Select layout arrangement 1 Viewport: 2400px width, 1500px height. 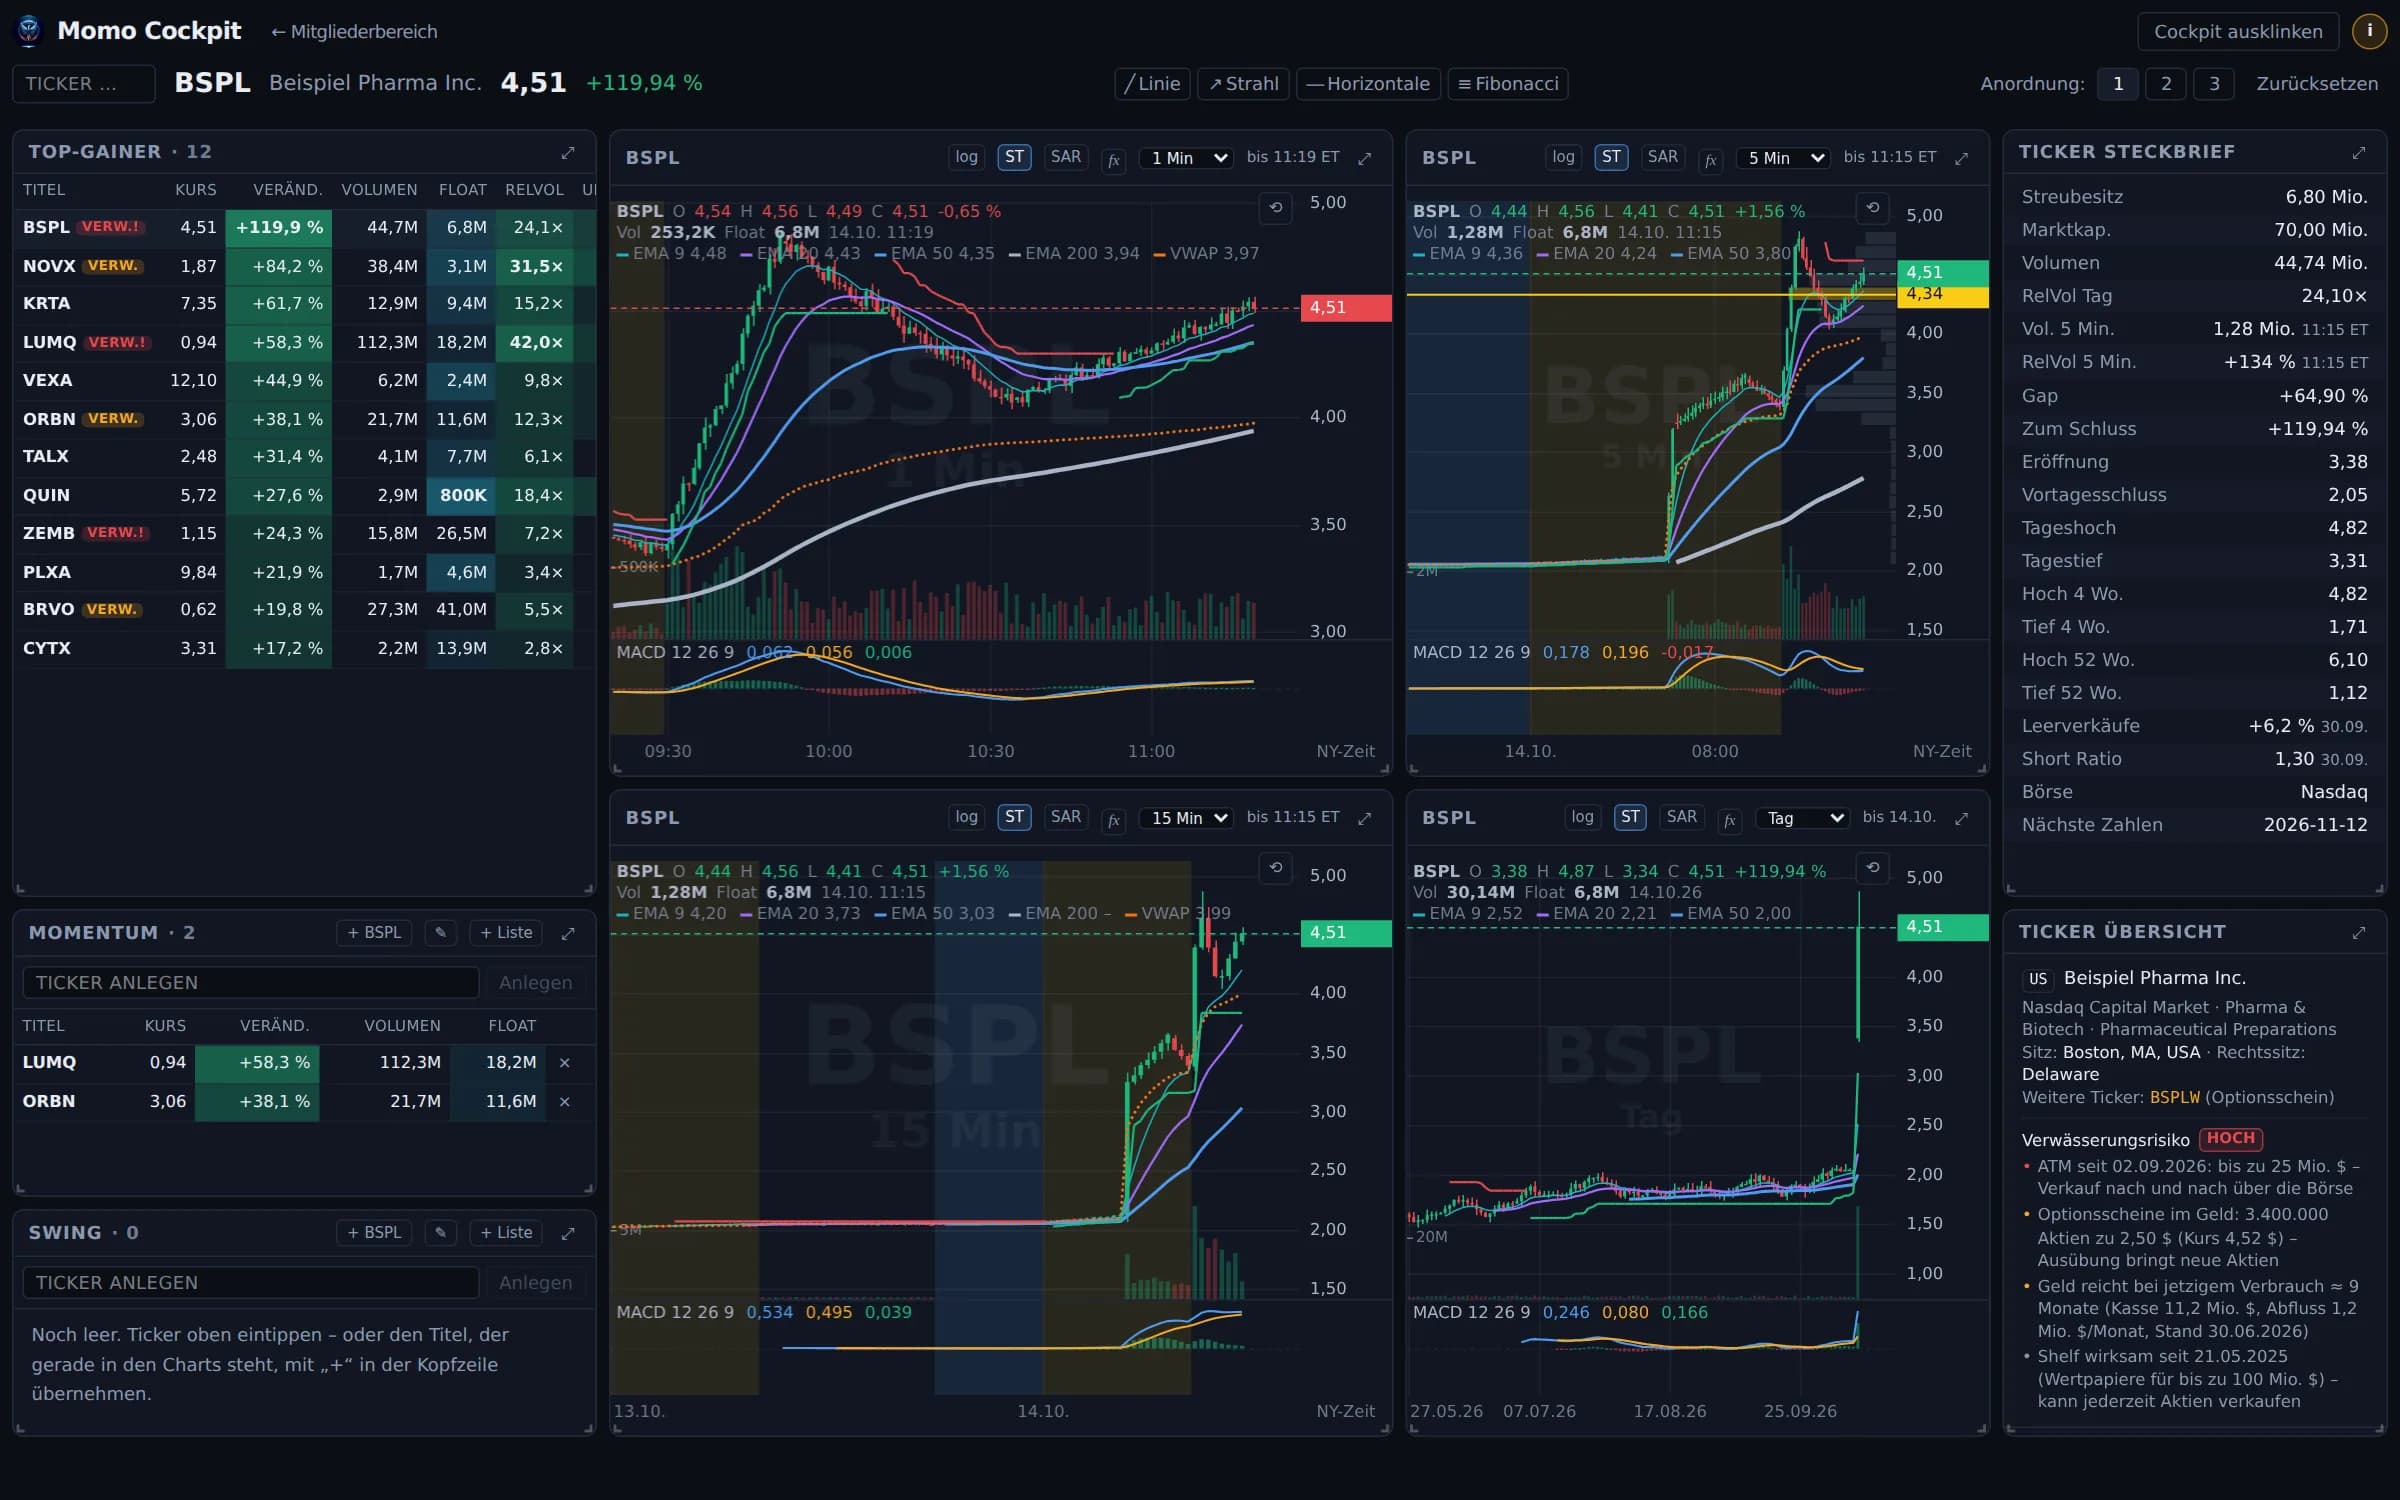click(x=2118, y=84)
